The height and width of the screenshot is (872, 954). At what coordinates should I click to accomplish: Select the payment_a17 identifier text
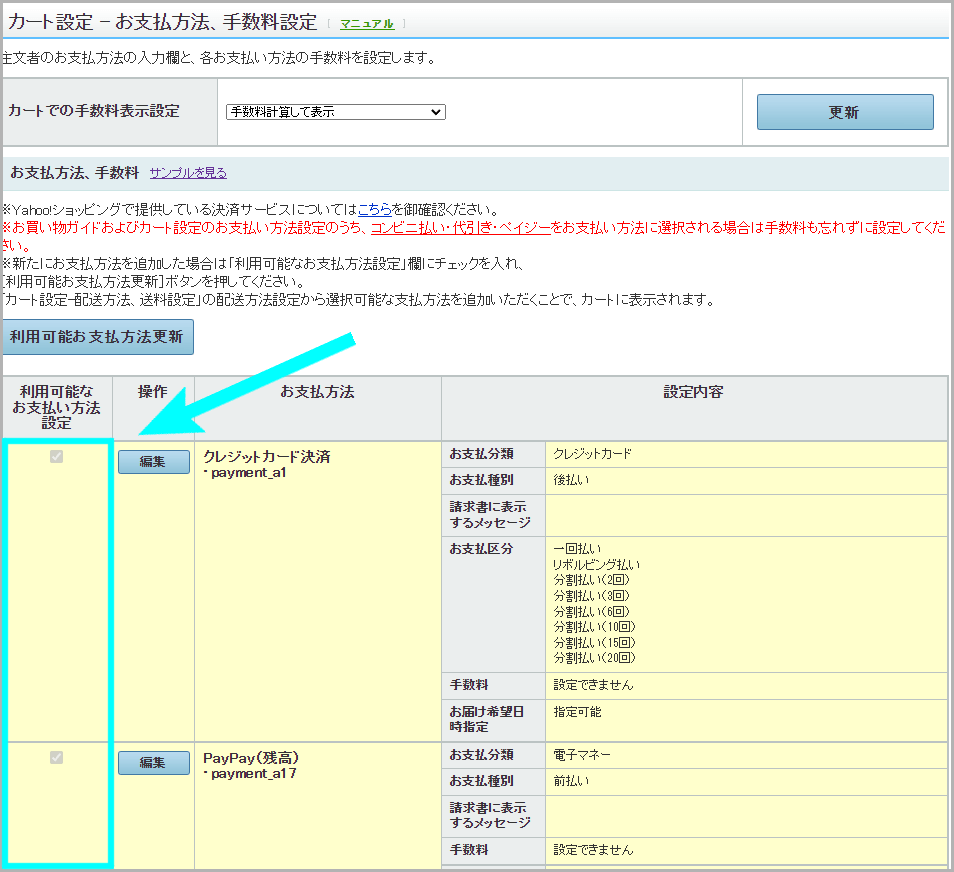(x=254, y=774)
